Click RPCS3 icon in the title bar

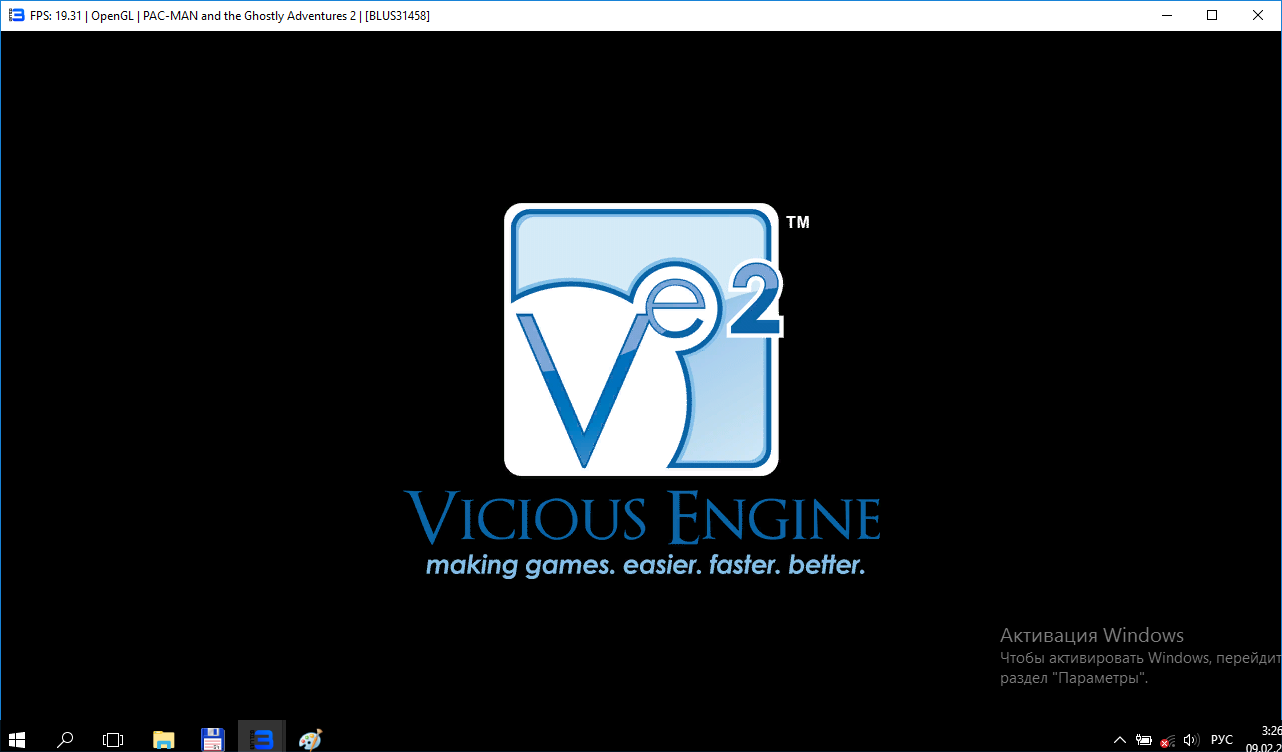point(16,15)
